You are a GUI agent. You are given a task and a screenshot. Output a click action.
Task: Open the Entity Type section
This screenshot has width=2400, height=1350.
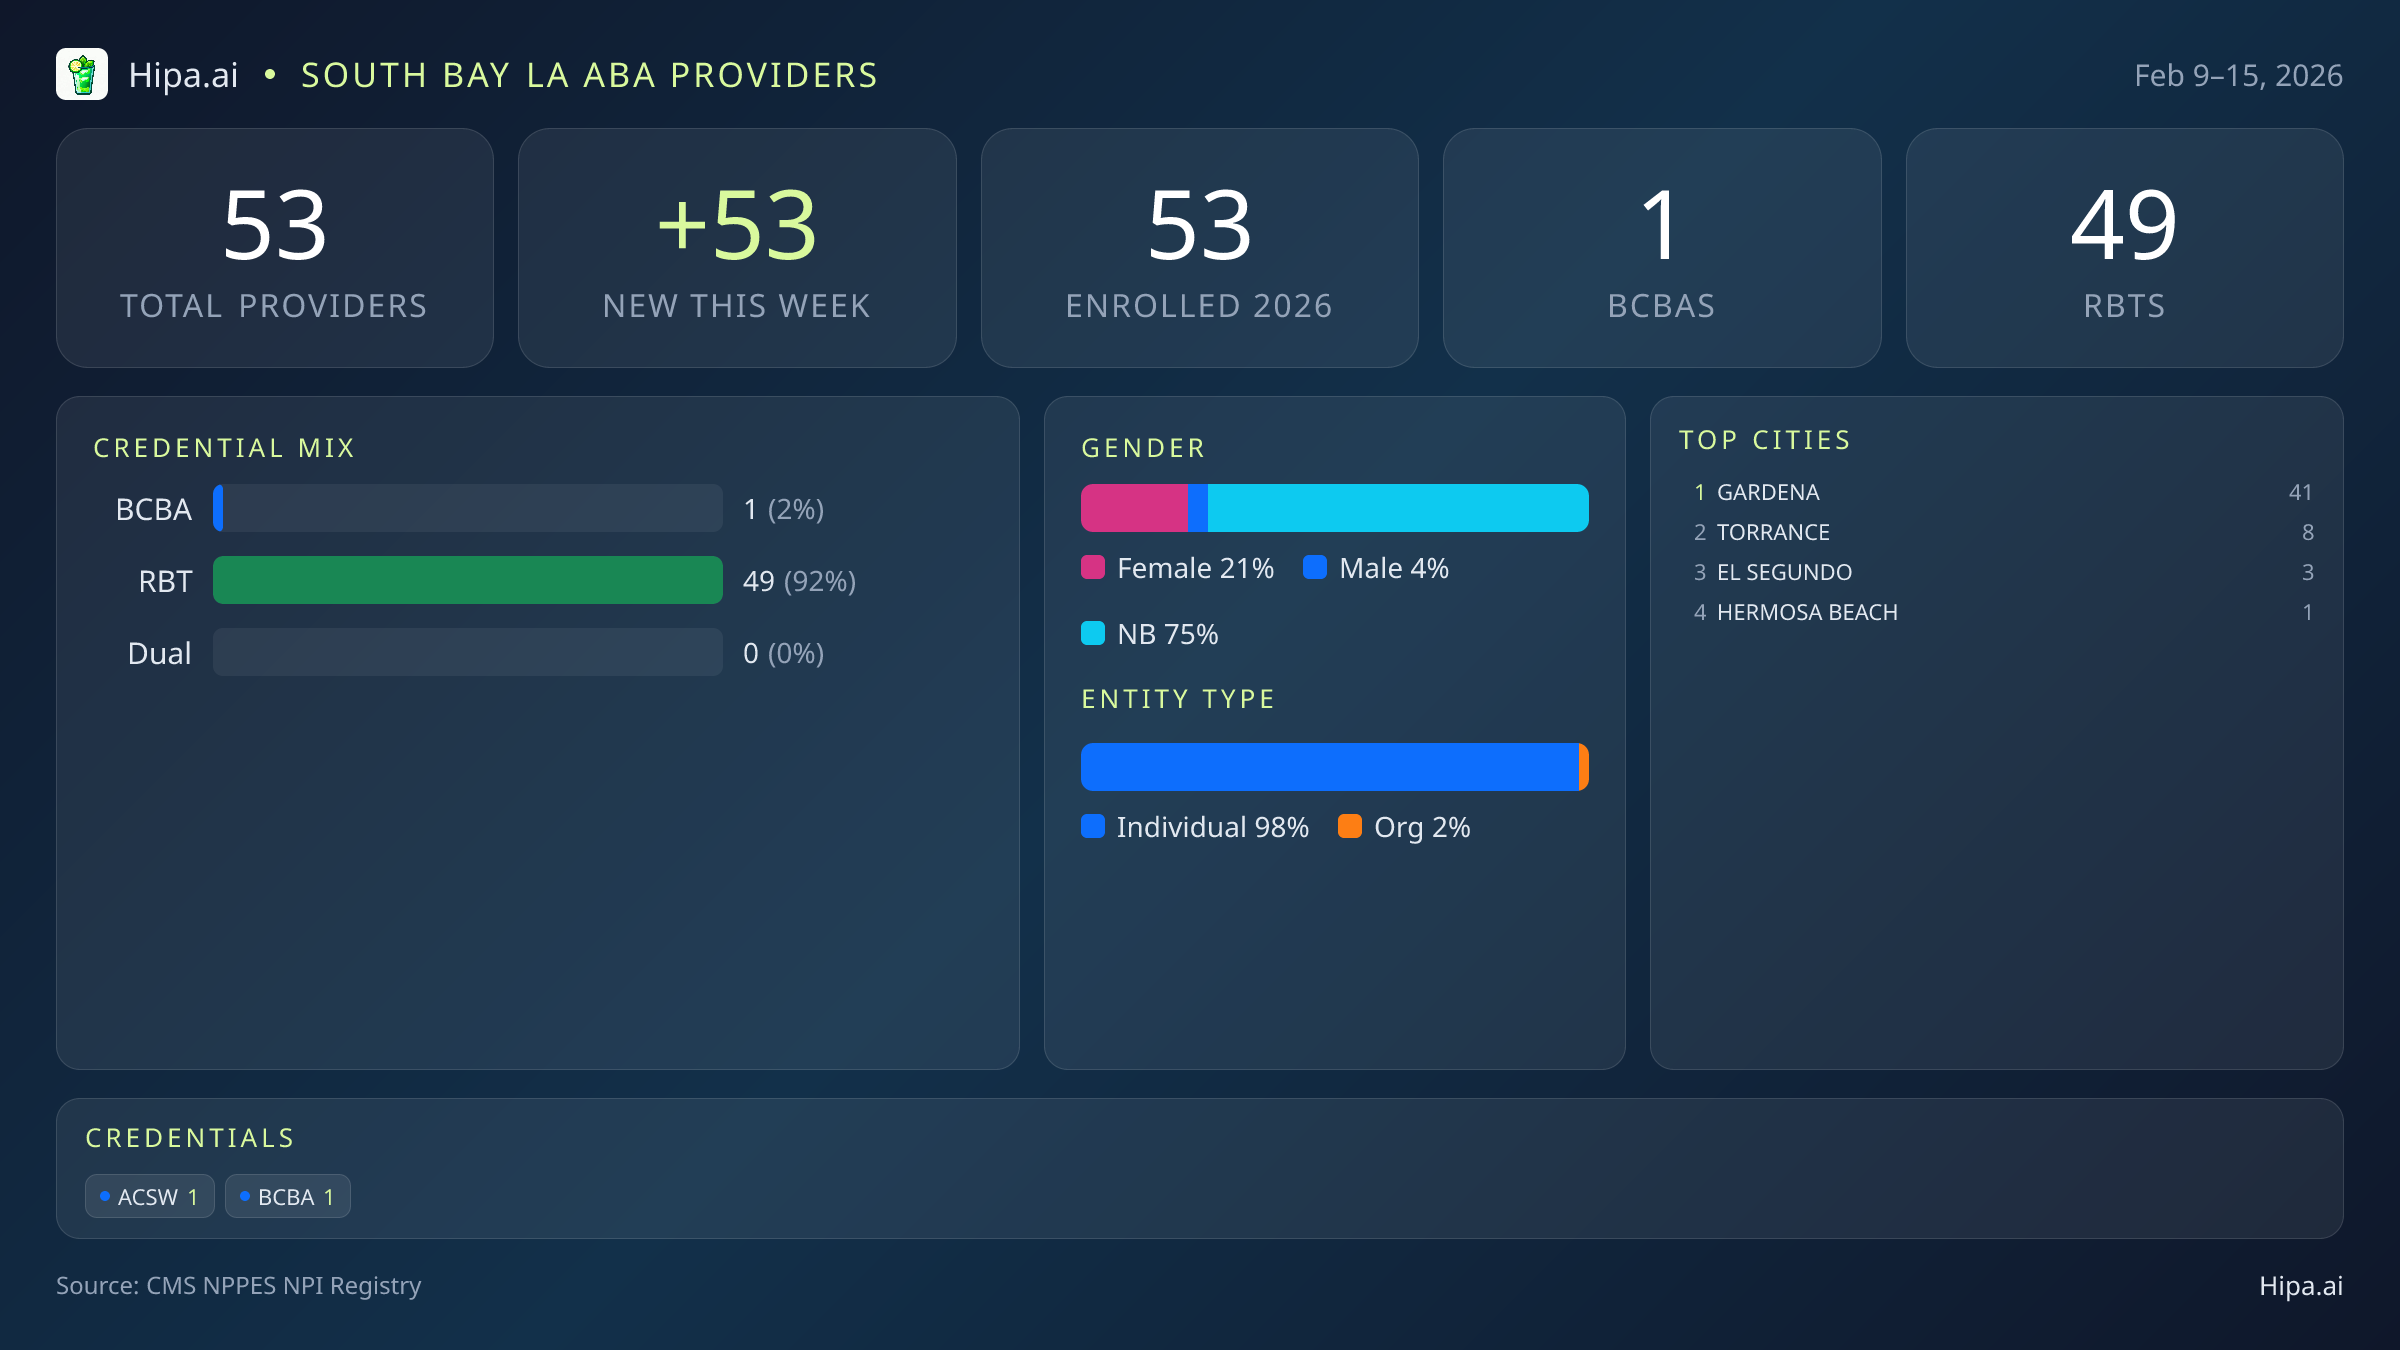pyautogui.click(x=1177, y=699)
